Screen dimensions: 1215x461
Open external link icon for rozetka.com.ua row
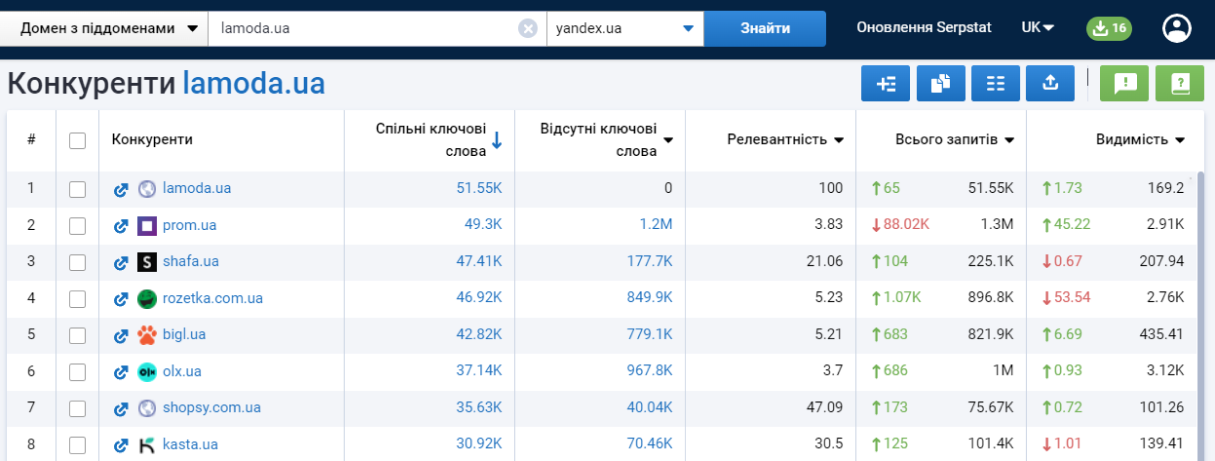click(121, 298)
